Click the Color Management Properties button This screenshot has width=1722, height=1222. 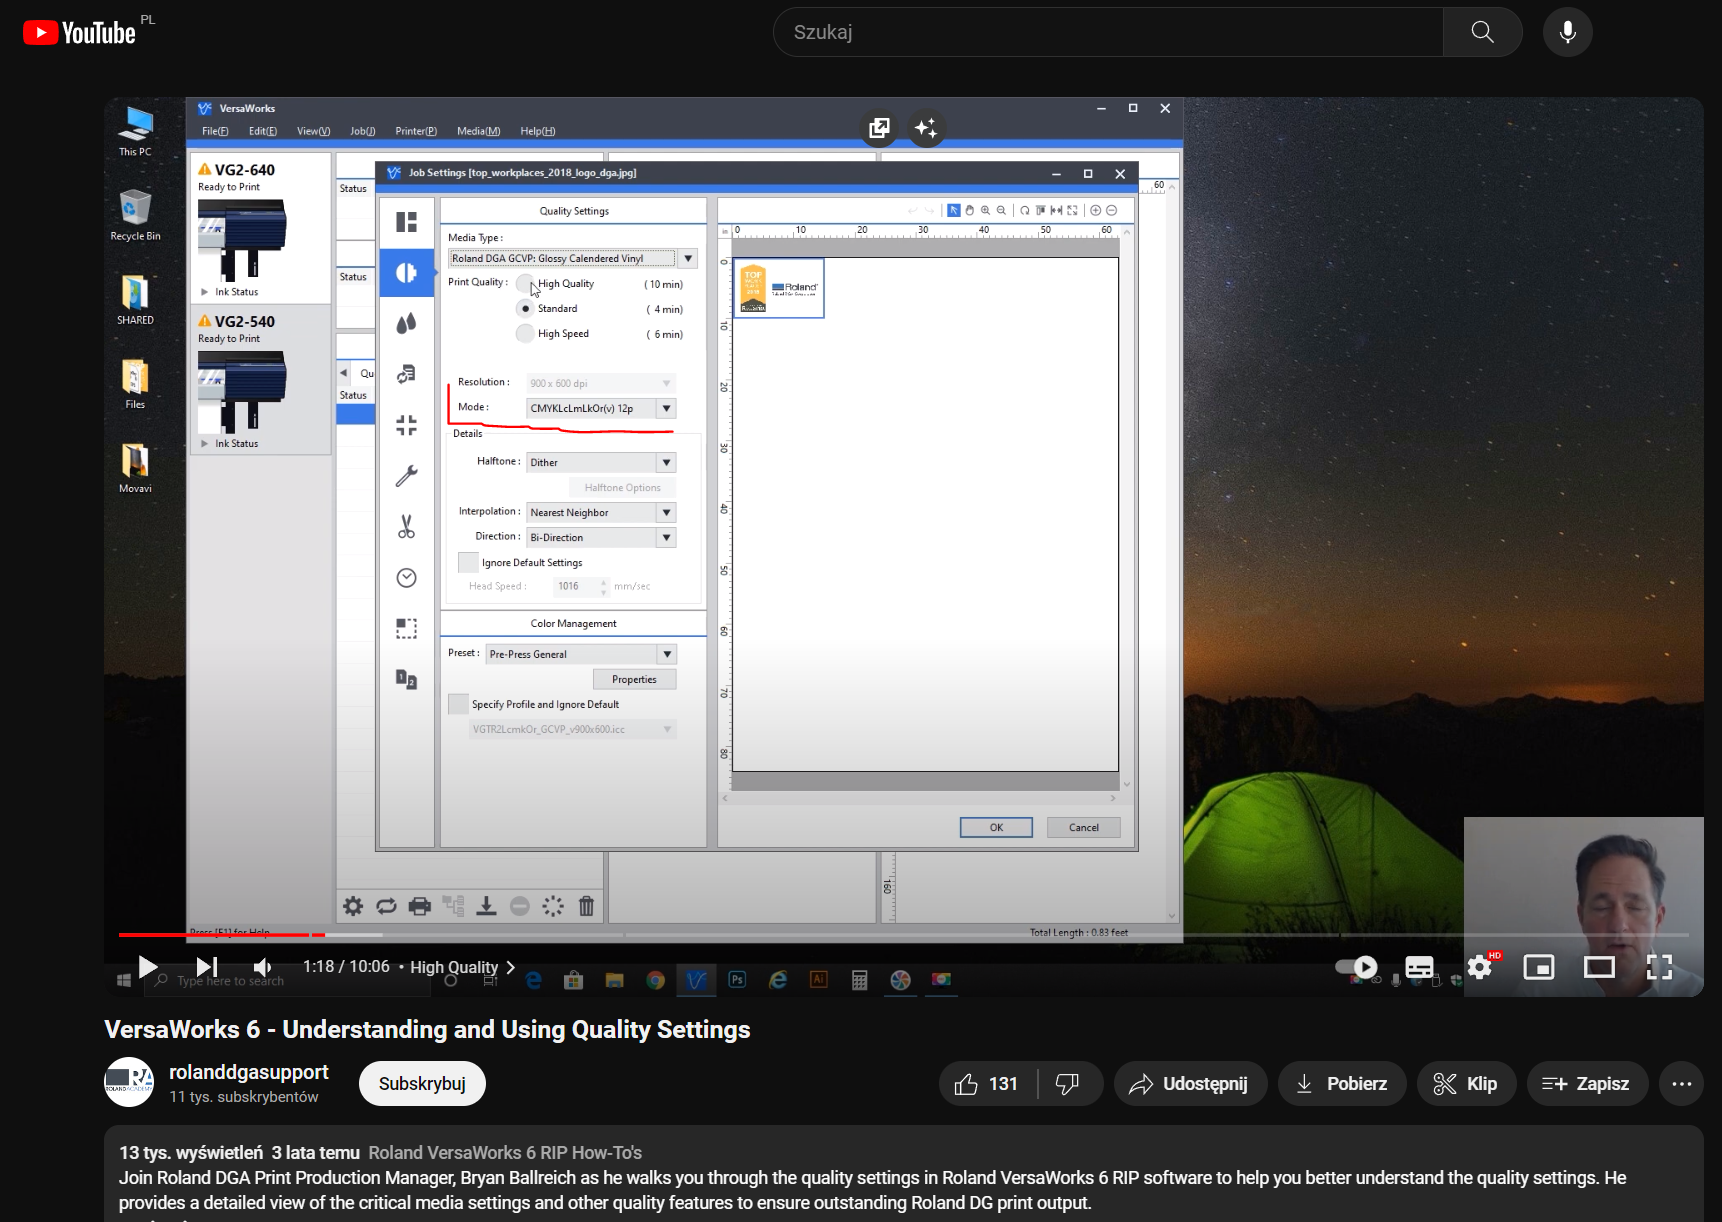pyautogui.click(x=635, y=679)
